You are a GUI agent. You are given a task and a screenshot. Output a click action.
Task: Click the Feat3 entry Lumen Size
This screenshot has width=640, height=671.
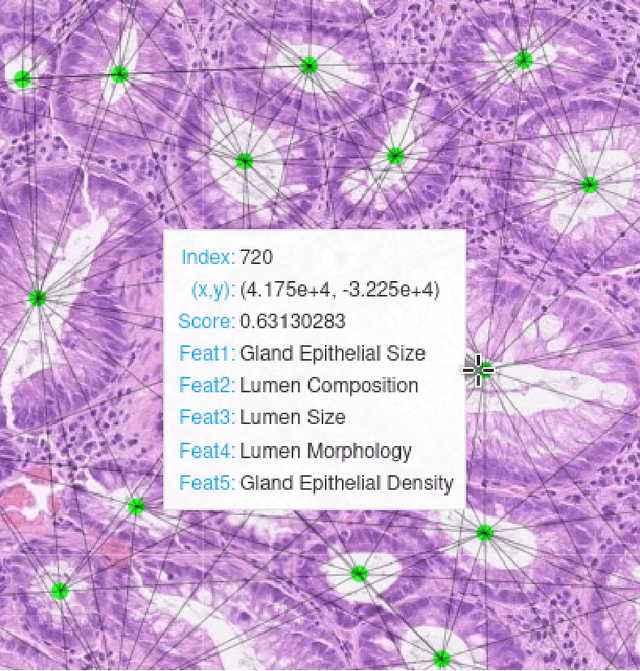[293, 417]
